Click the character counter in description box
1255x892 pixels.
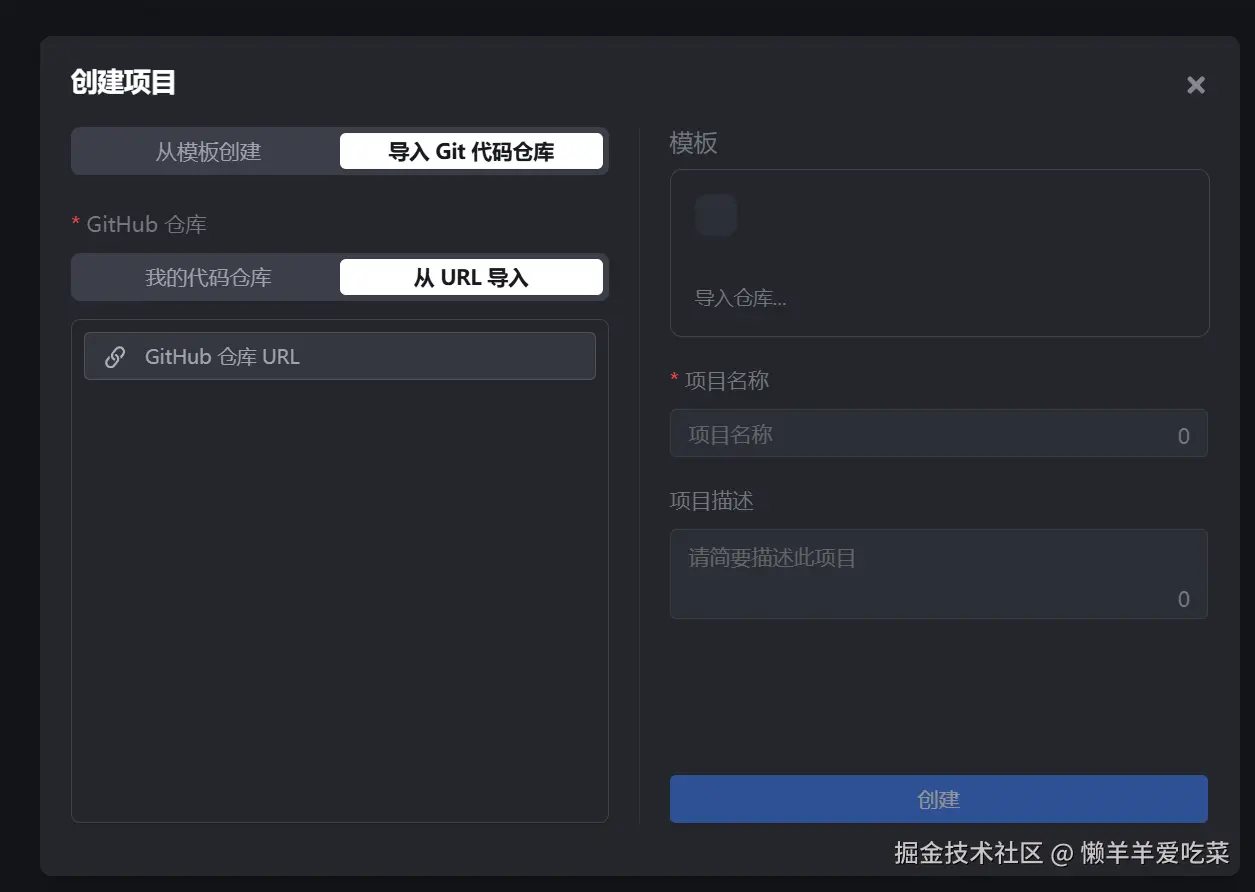pos(1182,599)
